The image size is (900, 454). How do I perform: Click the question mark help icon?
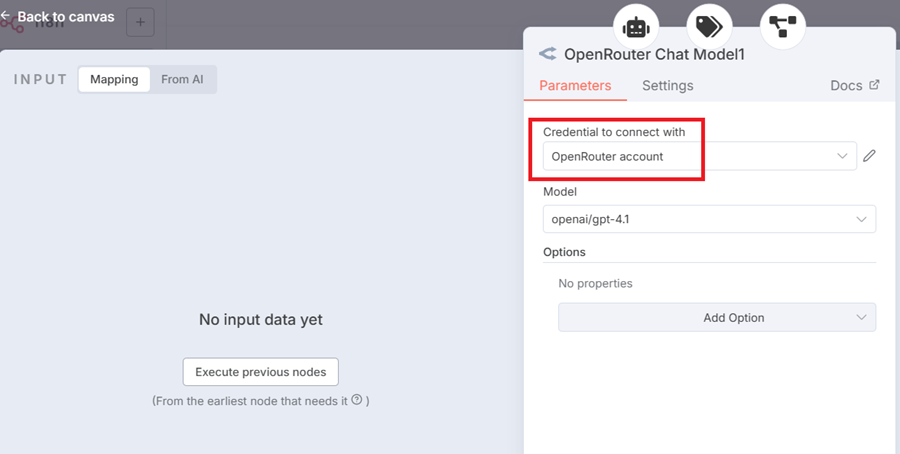(357, 400)
